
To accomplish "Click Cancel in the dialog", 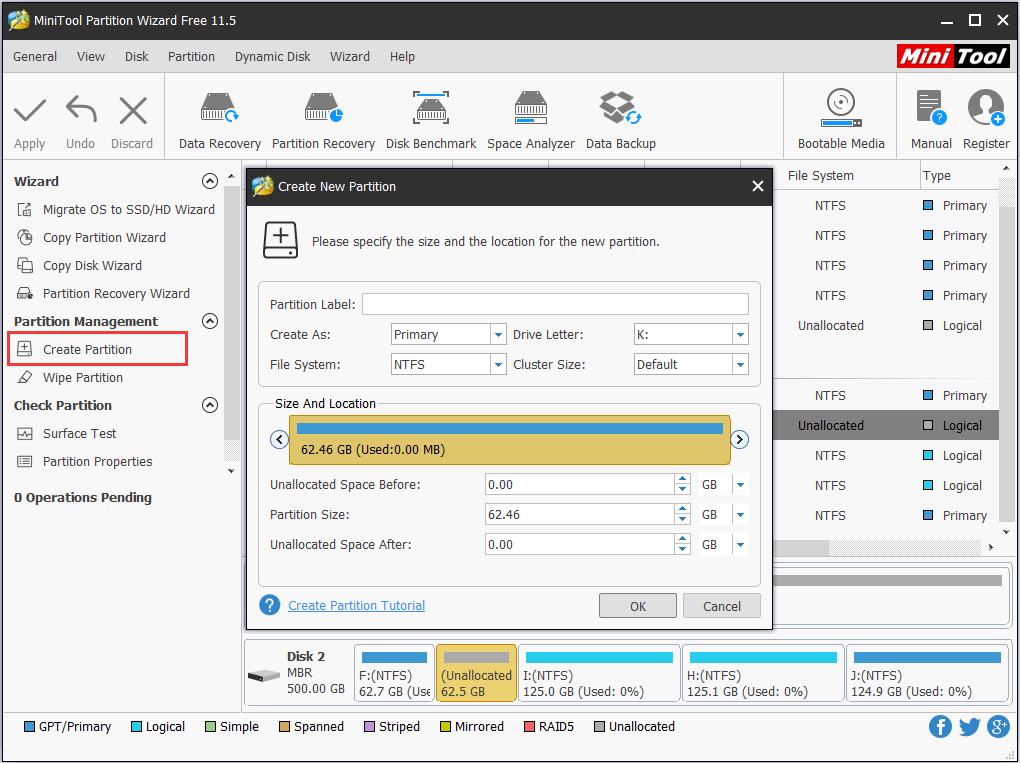I will point(721,606).
